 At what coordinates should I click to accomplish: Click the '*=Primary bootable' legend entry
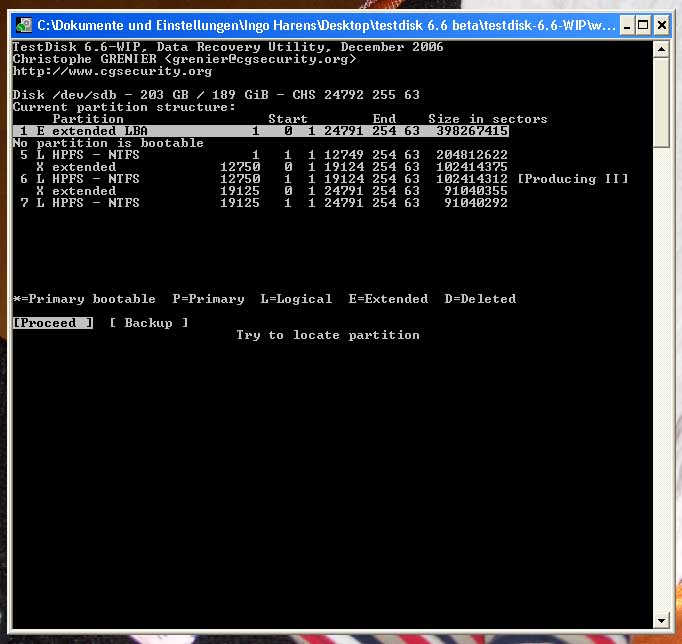point(84,299)
